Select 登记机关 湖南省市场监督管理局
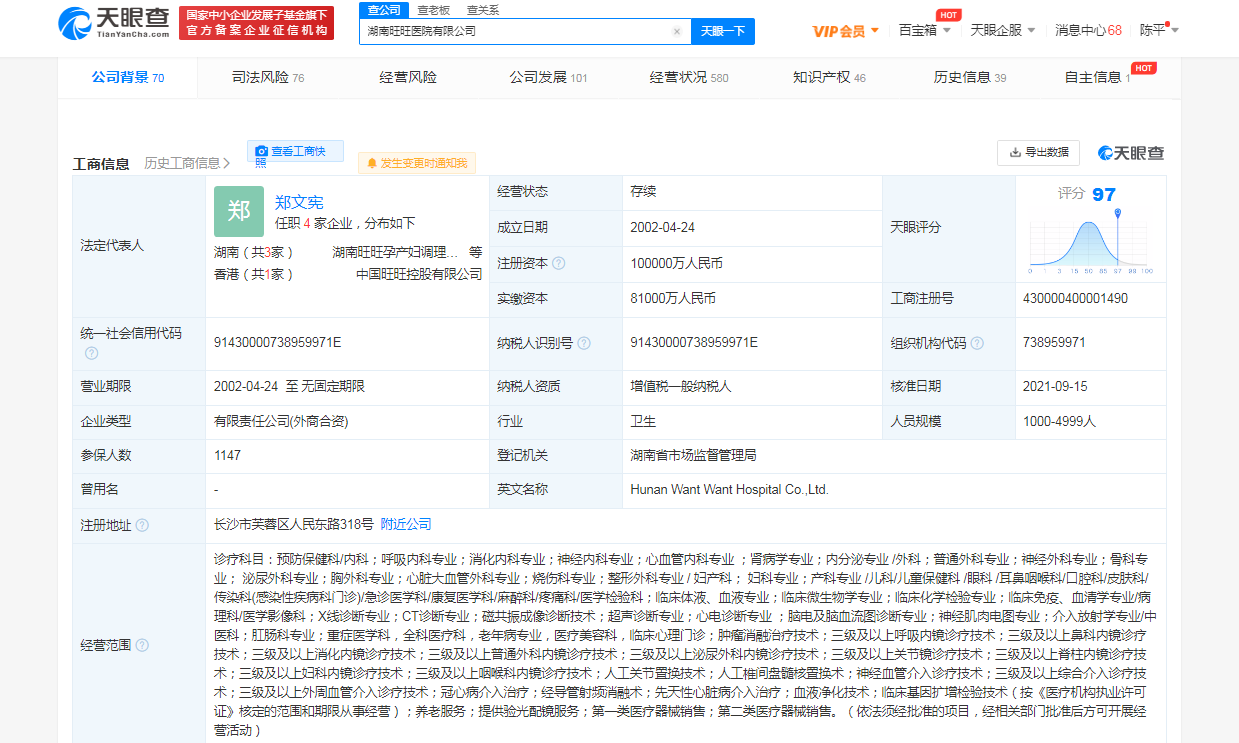Screen dimensions: 1239x743 click(693, 455)
